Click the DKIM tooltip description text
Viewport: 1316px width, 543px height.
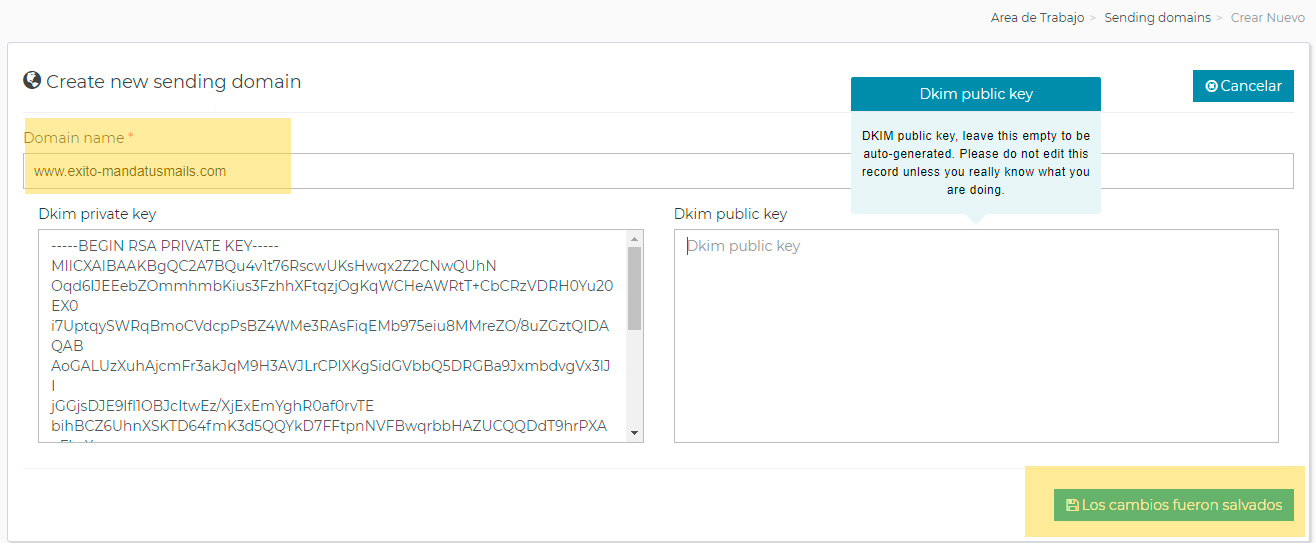pyautogui.click(x=976, y=162)
